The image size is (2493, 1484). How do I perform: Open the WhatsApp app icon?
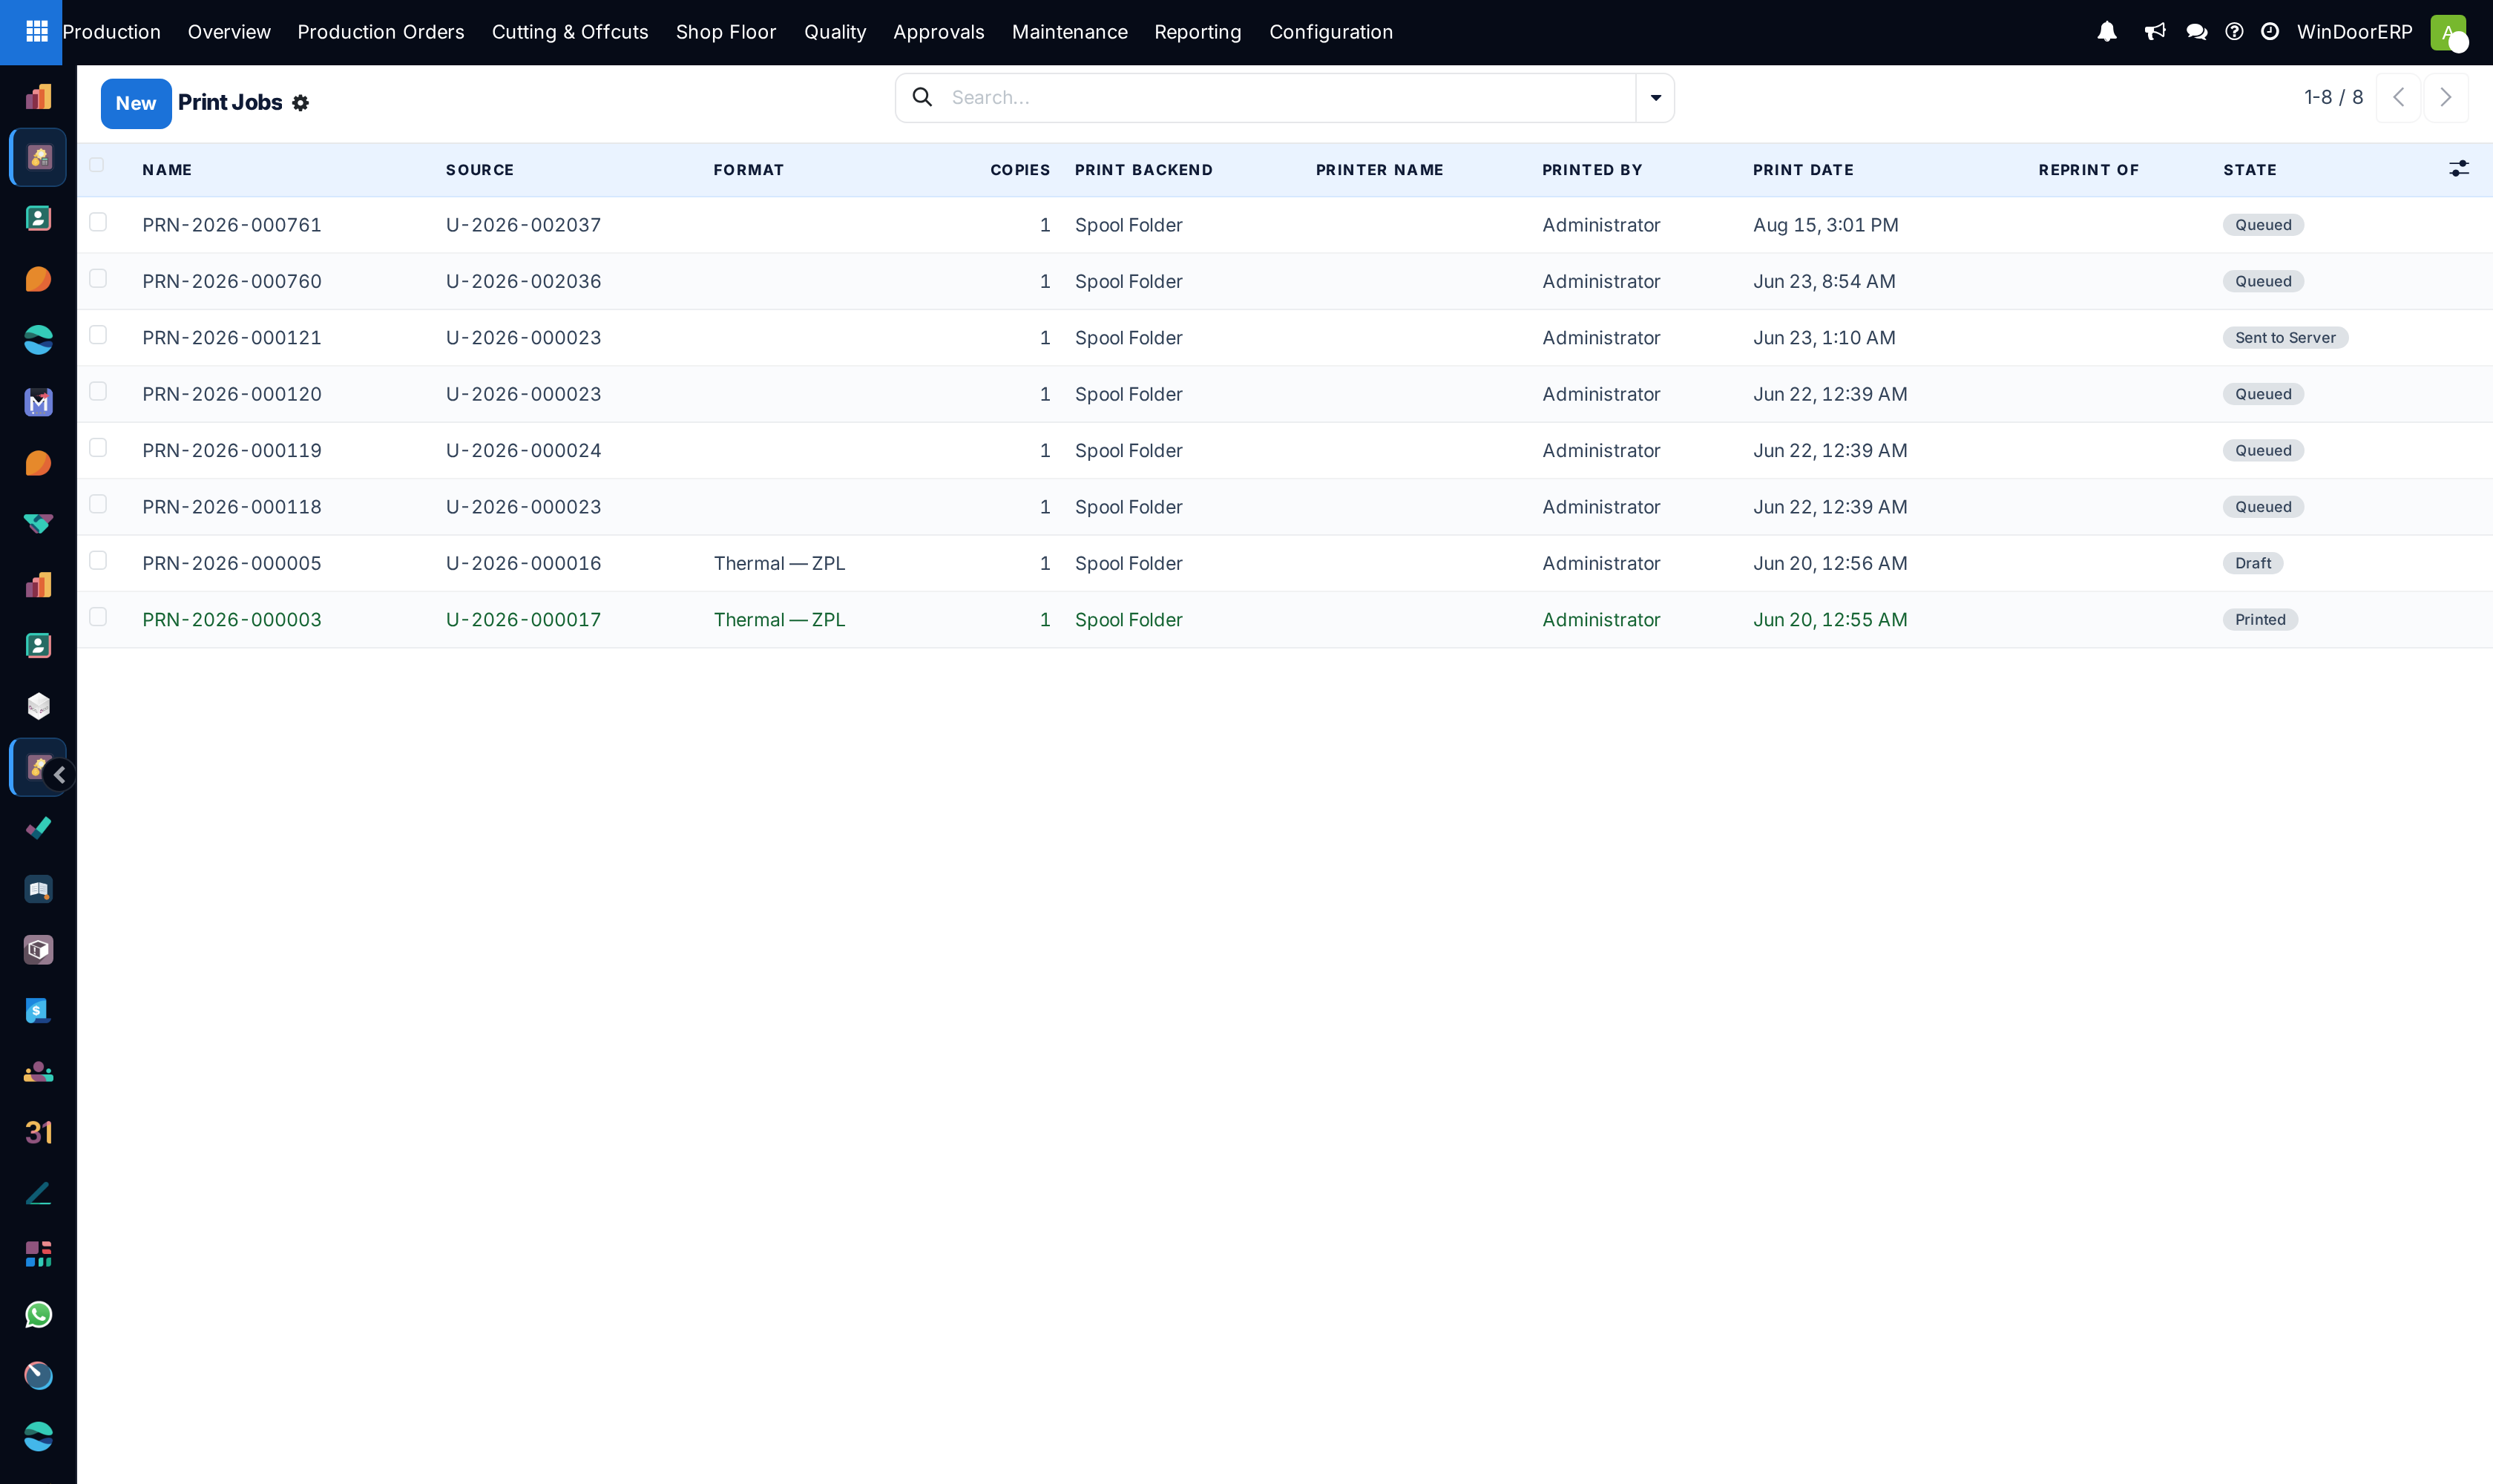coord(38,1315)
